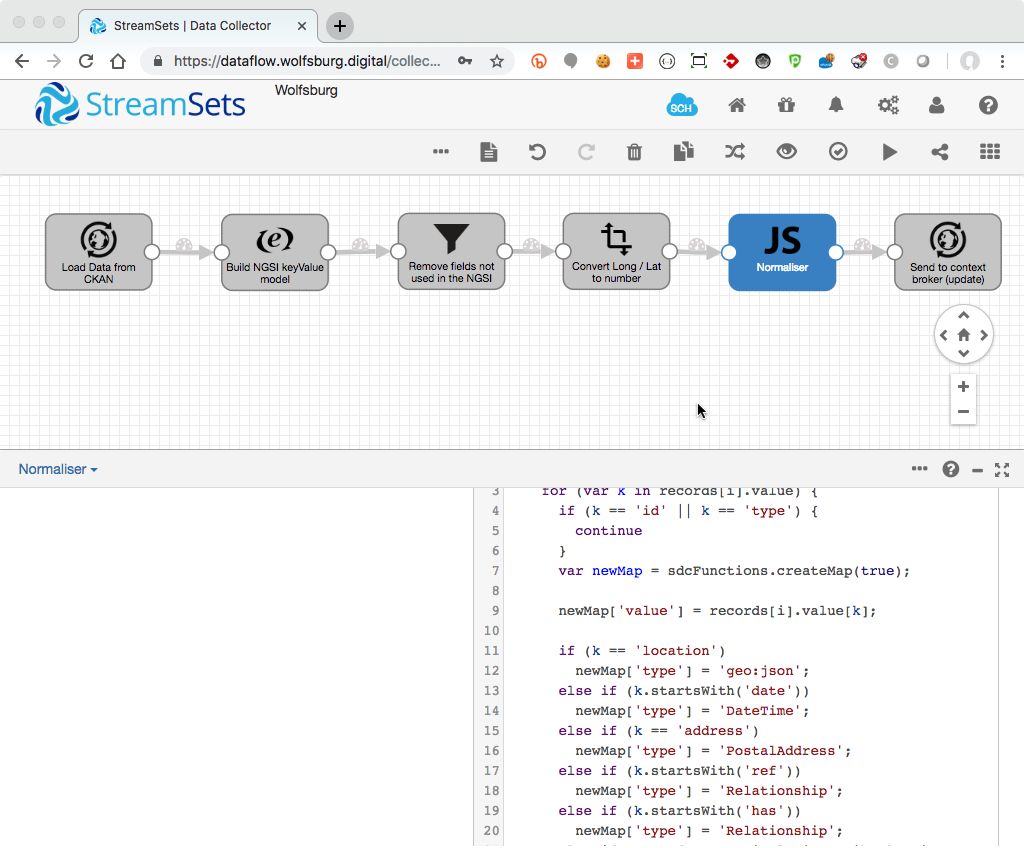
Task: Select the Load Data from CKAN stage
Action: (98, 252)
